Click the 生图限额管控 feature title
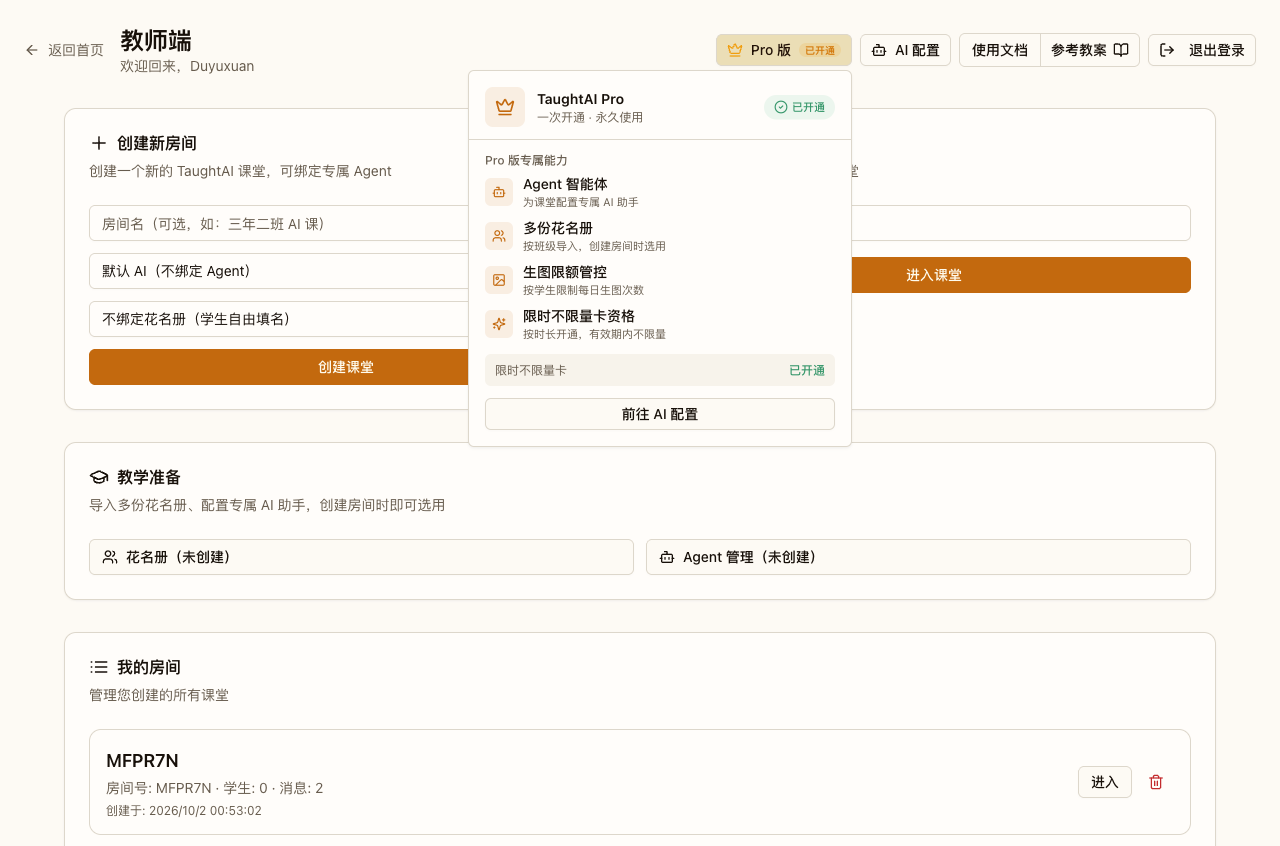This screenshot has height=846, width=1280. tap(565, 272)
